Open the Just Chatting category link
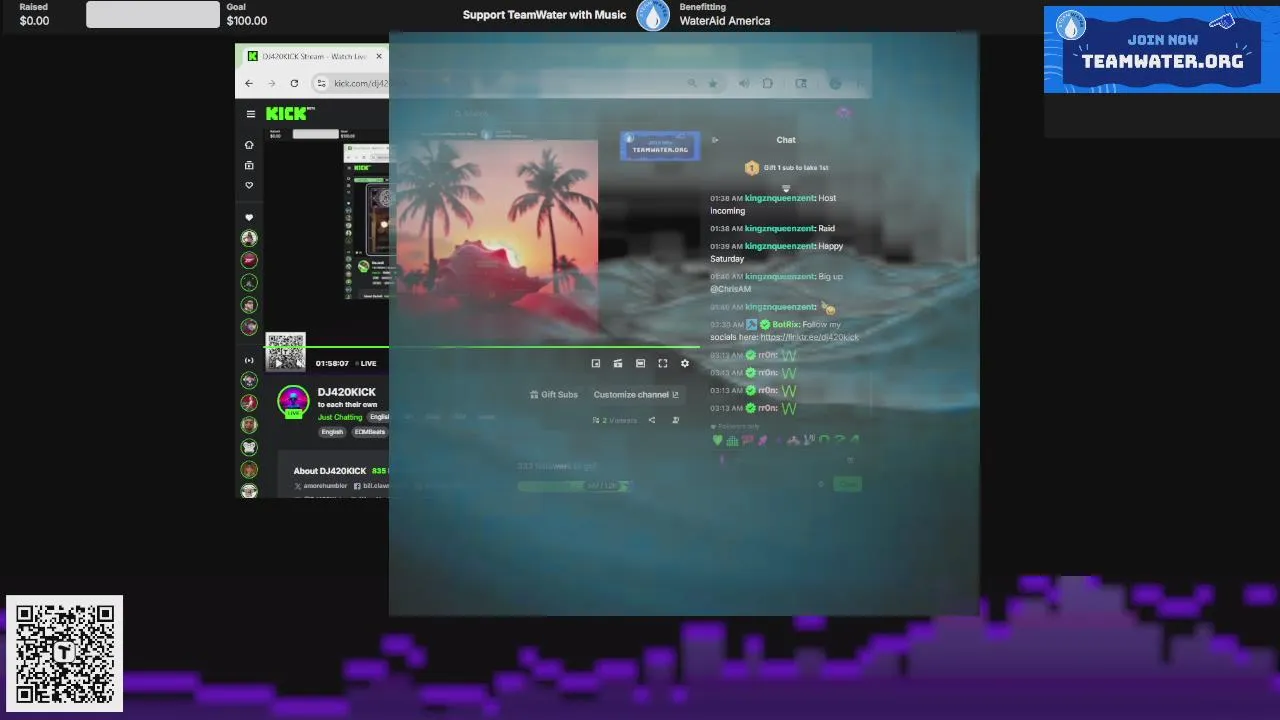This screenshot has height=720, width=1280. coord(340,417)
